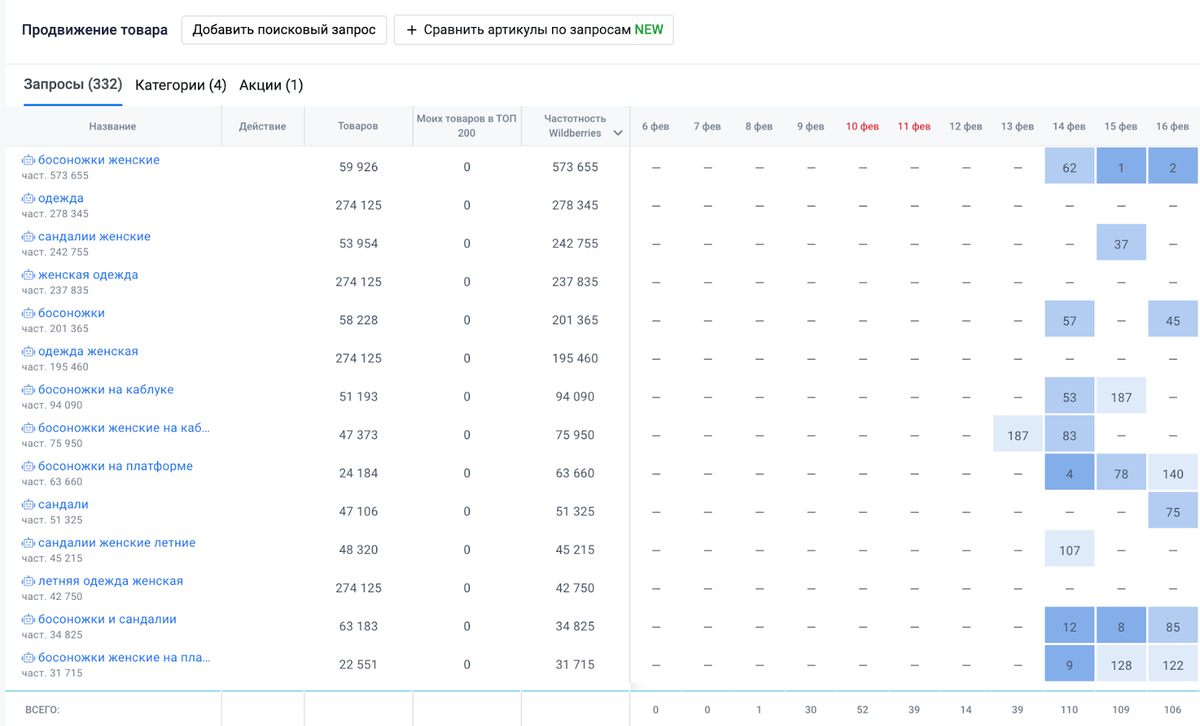Click position 140 on 16 фев

coord(1173,473)
